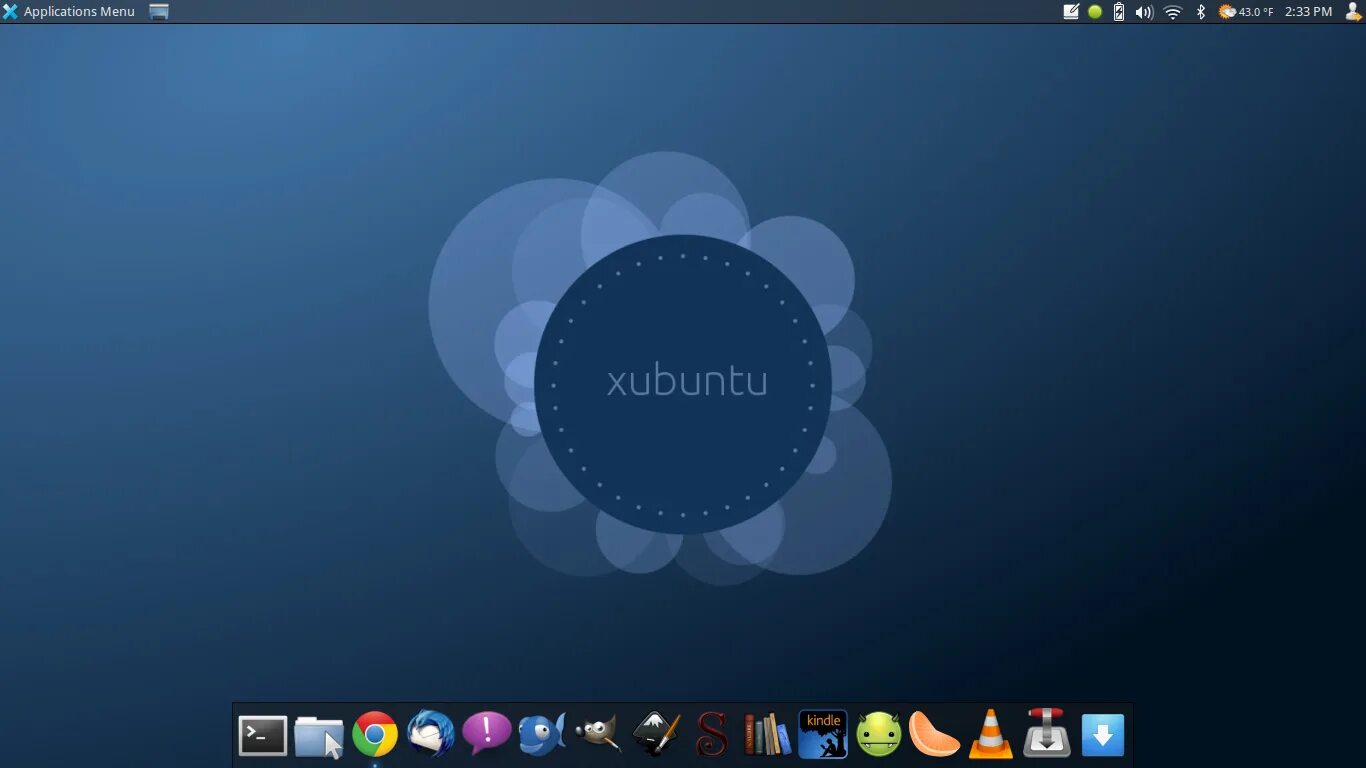The width and height of the screenshot is (1366, 768).
Task: Launch GIMP from the dock
Action: click(599, 734)
